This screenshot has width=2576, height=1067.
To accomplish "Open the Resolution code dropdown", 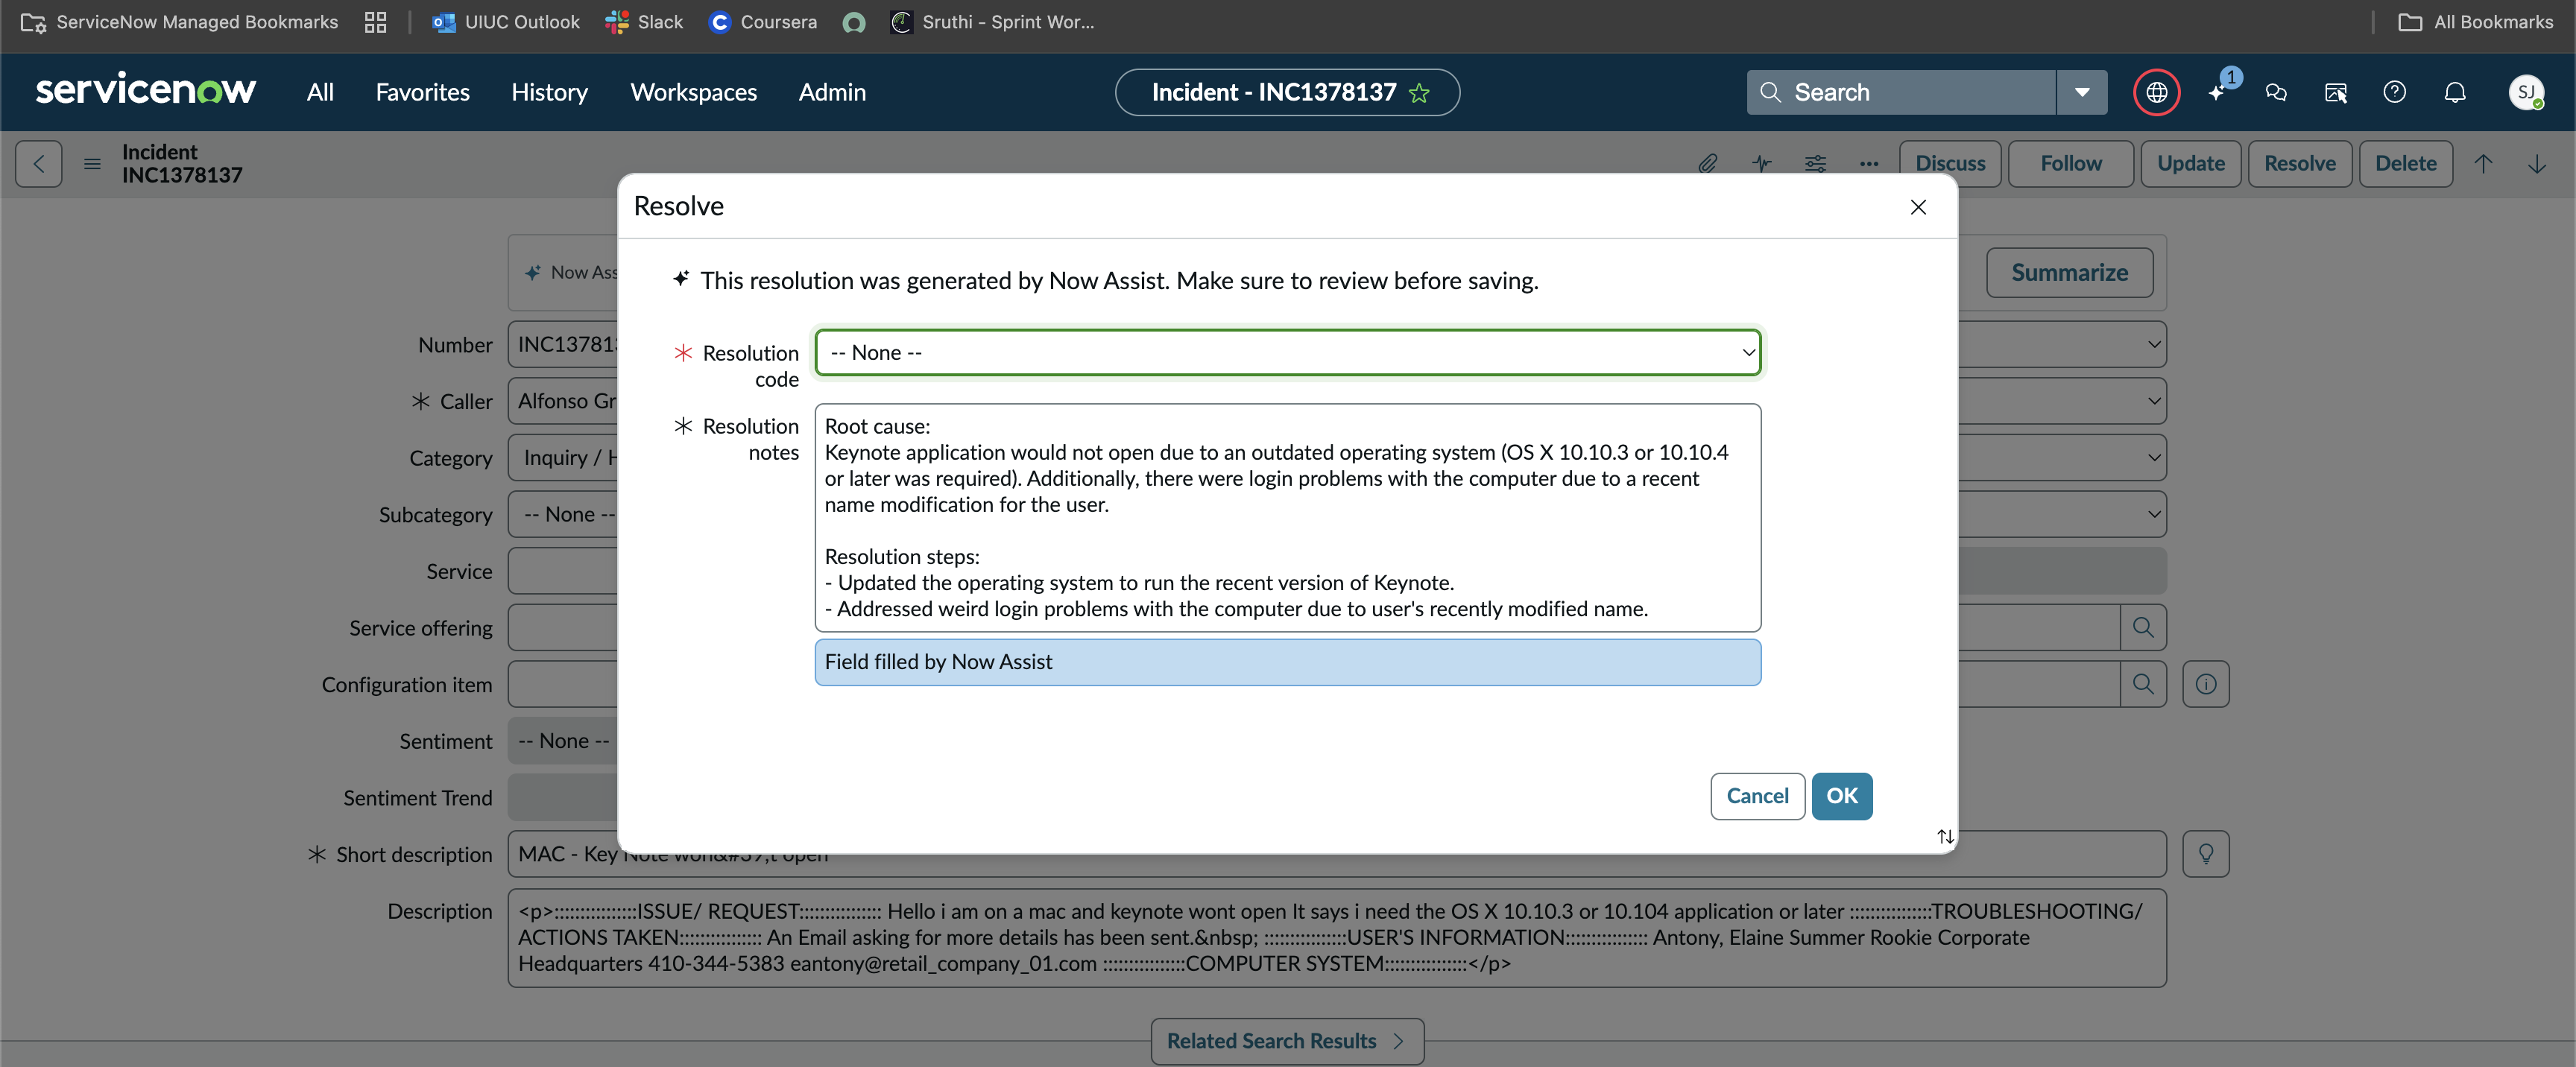I will (x=1287, y=352).
